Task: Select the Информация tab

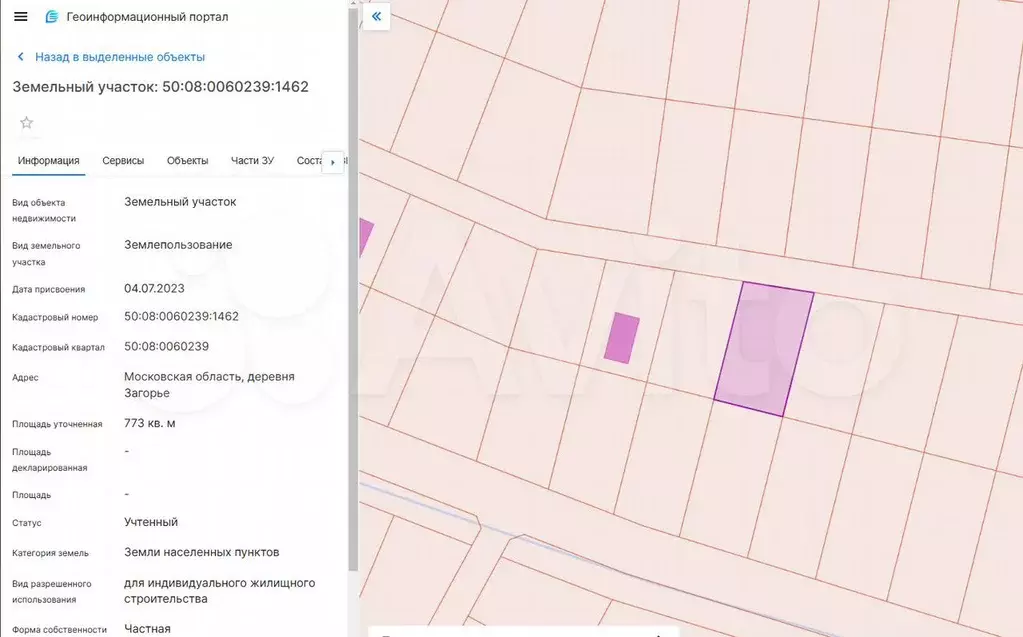Action: [x=48, y=161]
